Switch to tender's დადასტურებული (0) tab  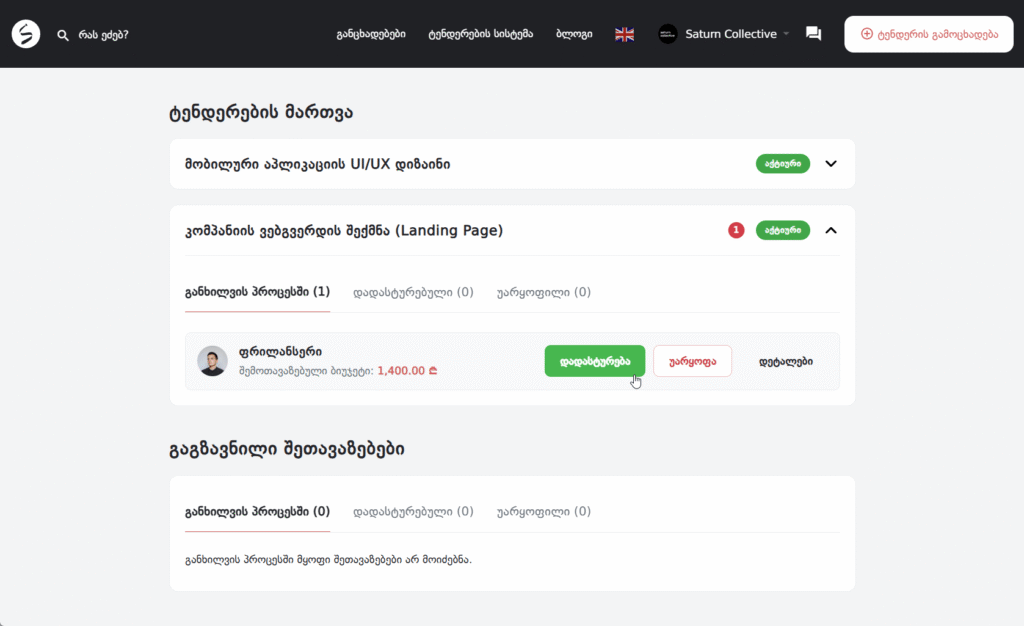413,293
